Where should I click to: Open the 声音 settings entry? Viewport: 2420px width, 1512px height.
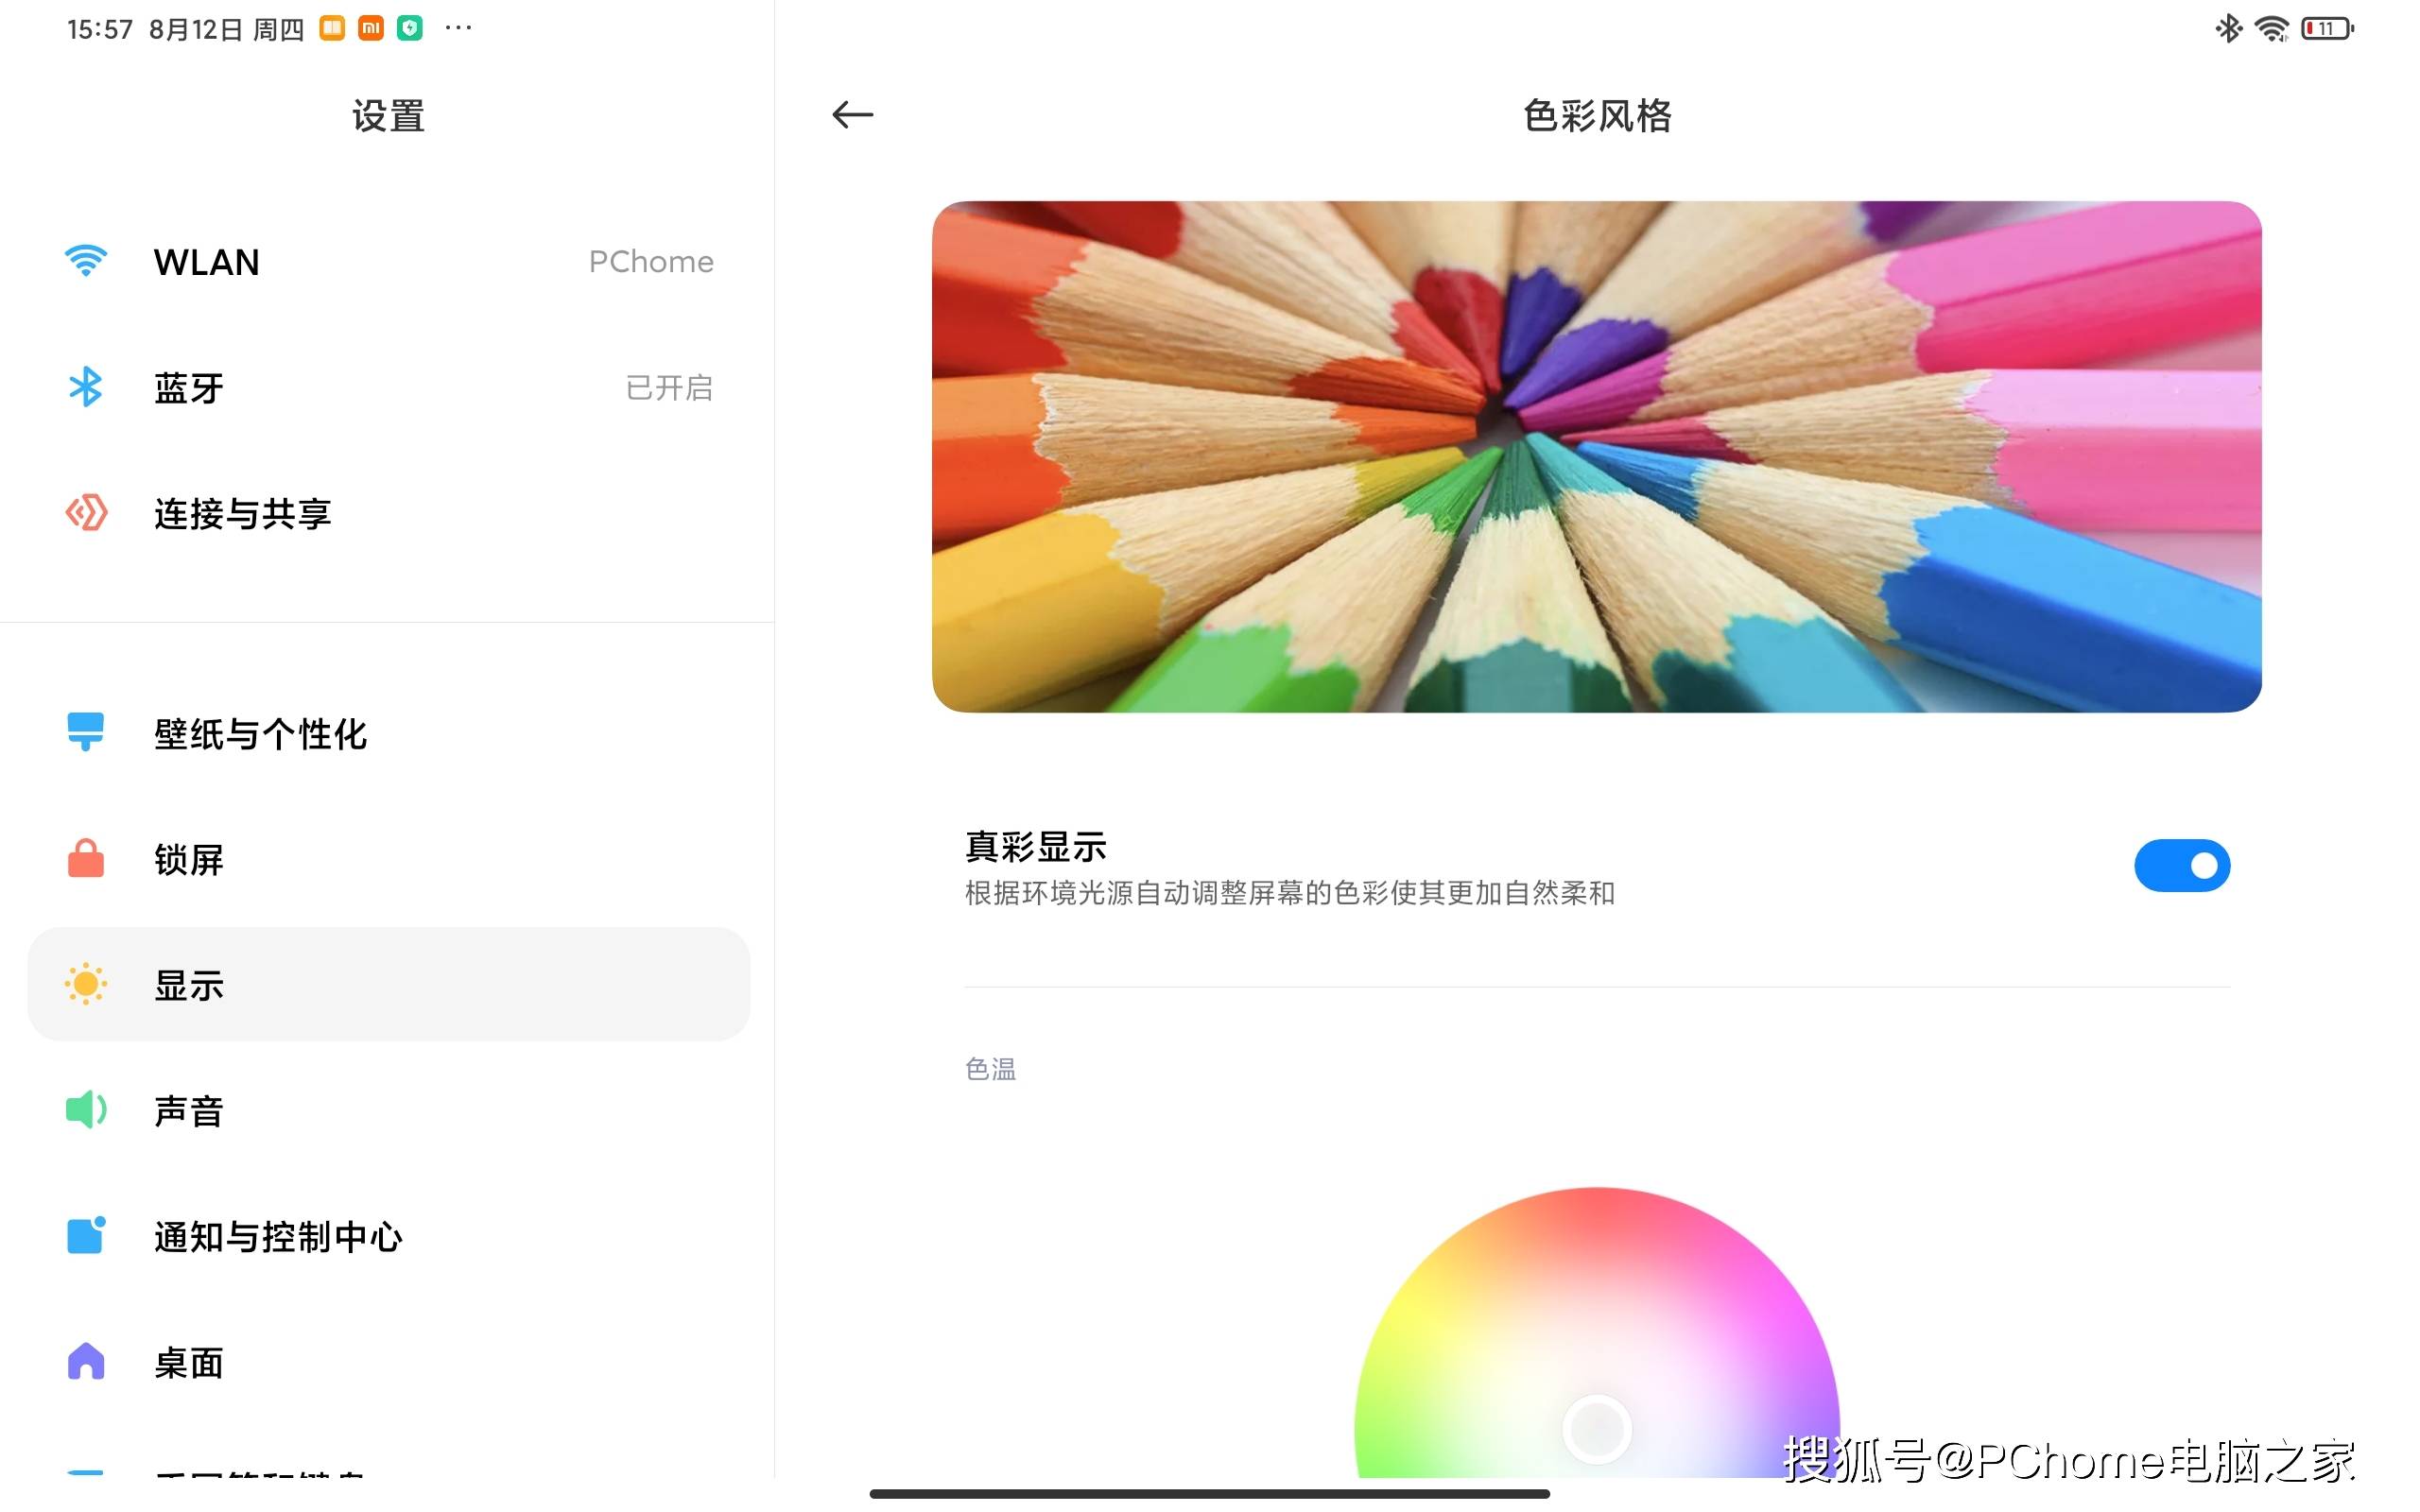[388, 1111]
